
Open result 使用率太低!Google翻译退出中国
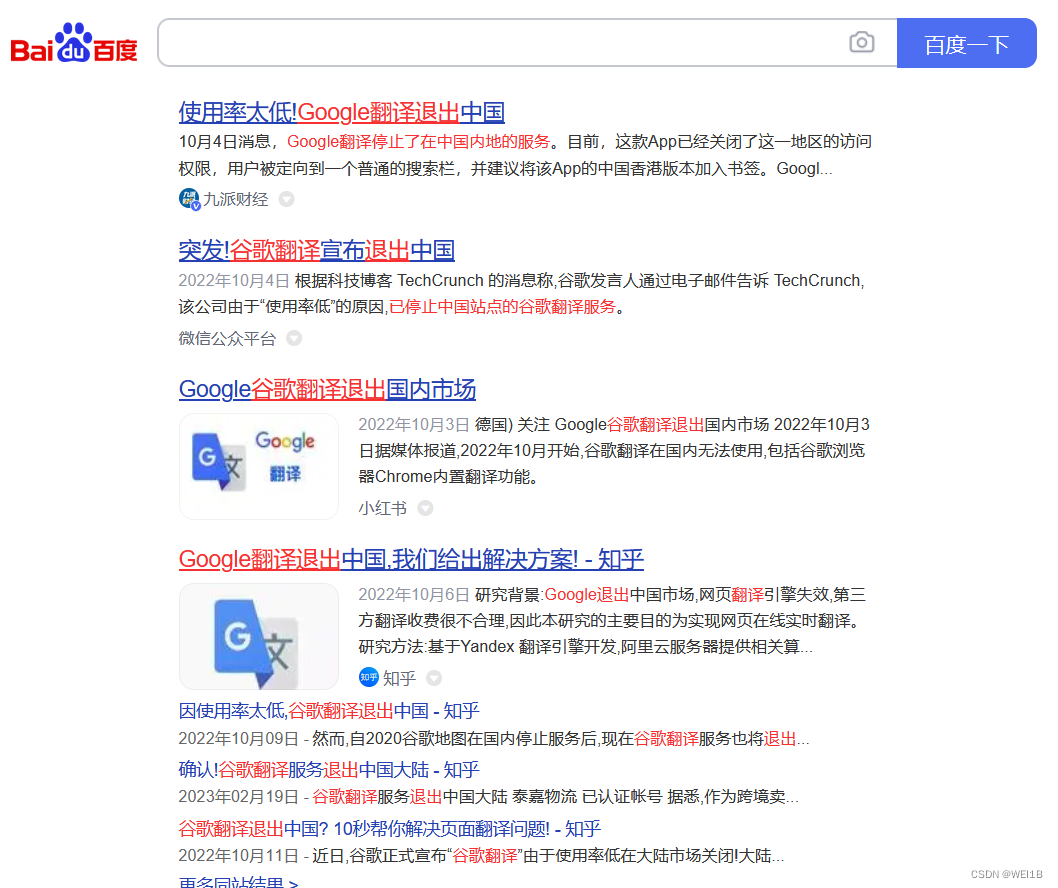(x=341, y=112)
